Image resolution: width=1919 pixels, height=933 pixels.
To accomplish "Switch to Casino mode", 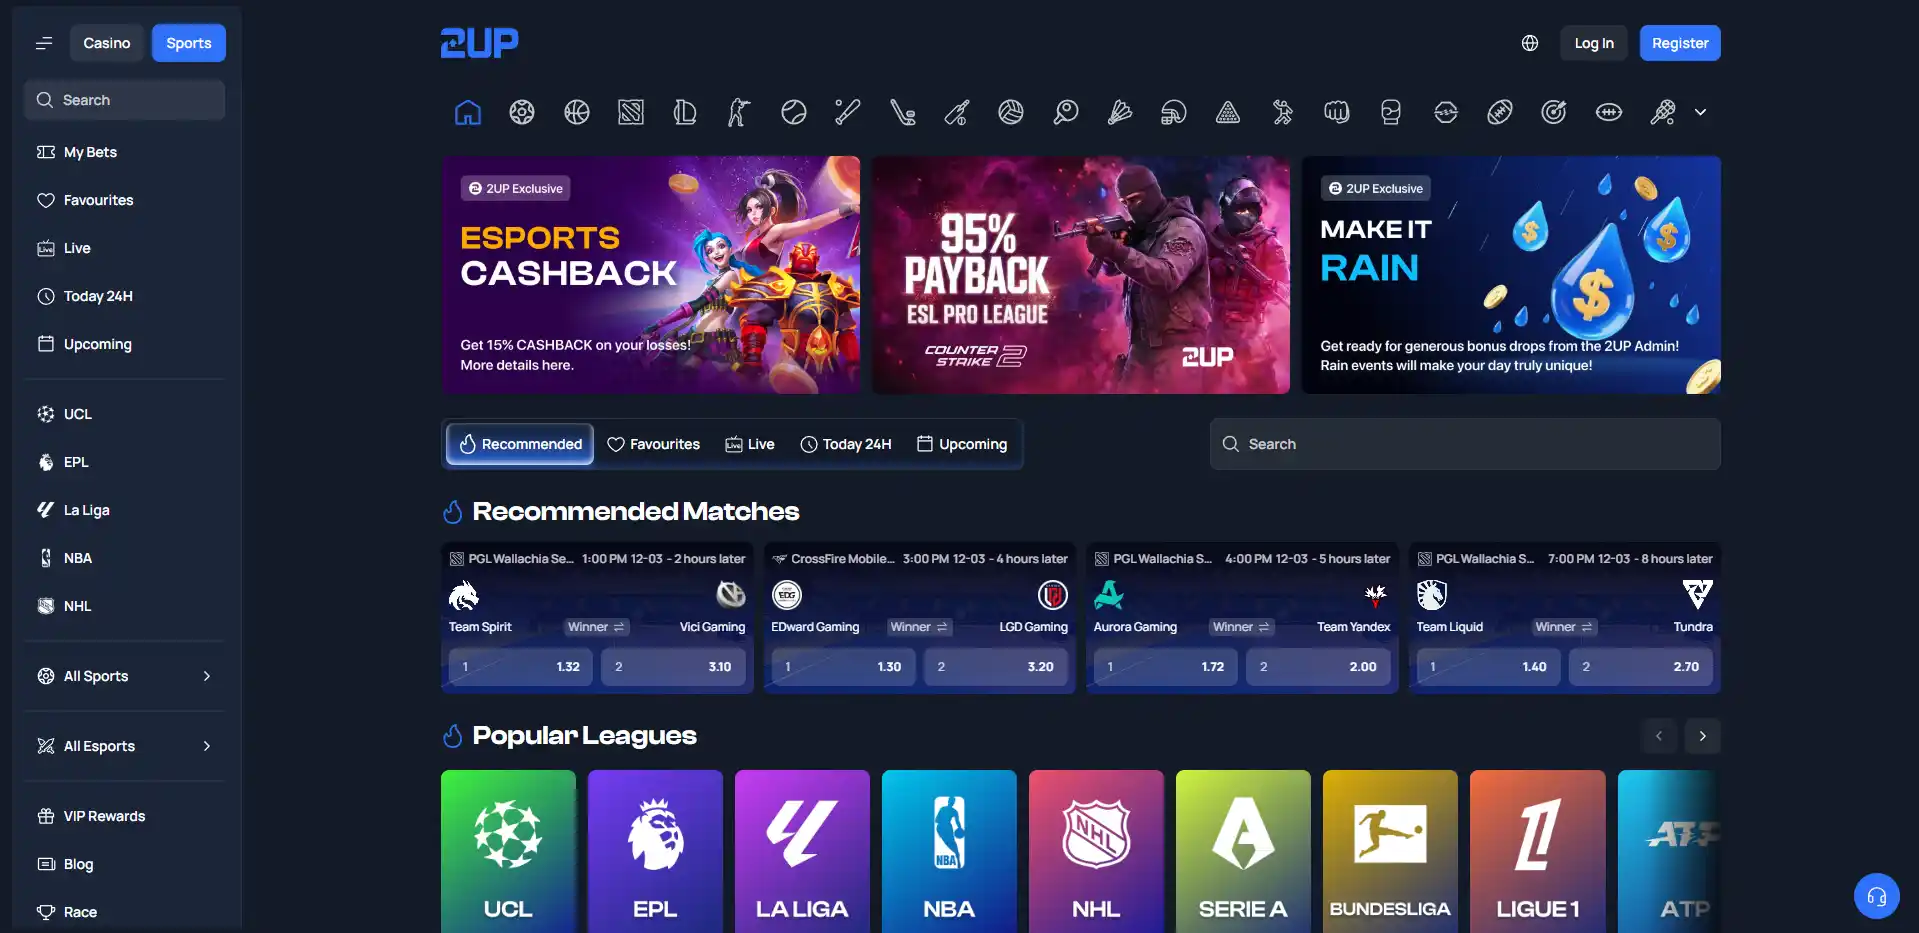I will point(107,43).
